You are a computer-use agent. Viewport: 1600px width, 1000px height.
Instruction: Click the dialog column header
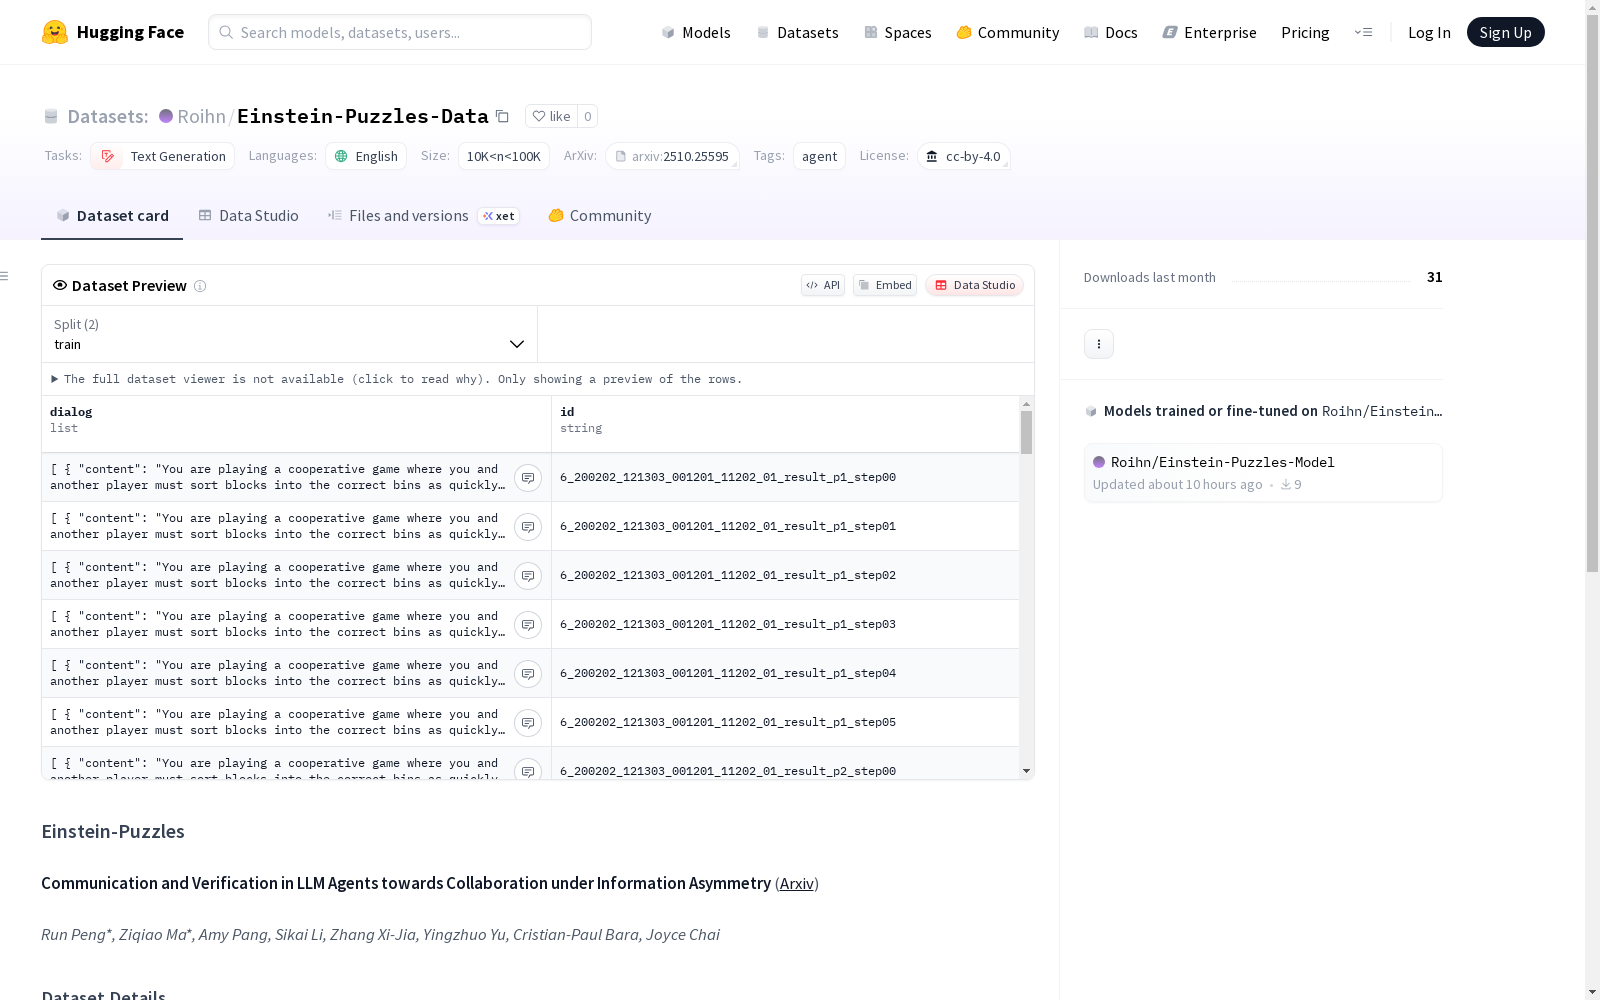(x=296, y=424)
